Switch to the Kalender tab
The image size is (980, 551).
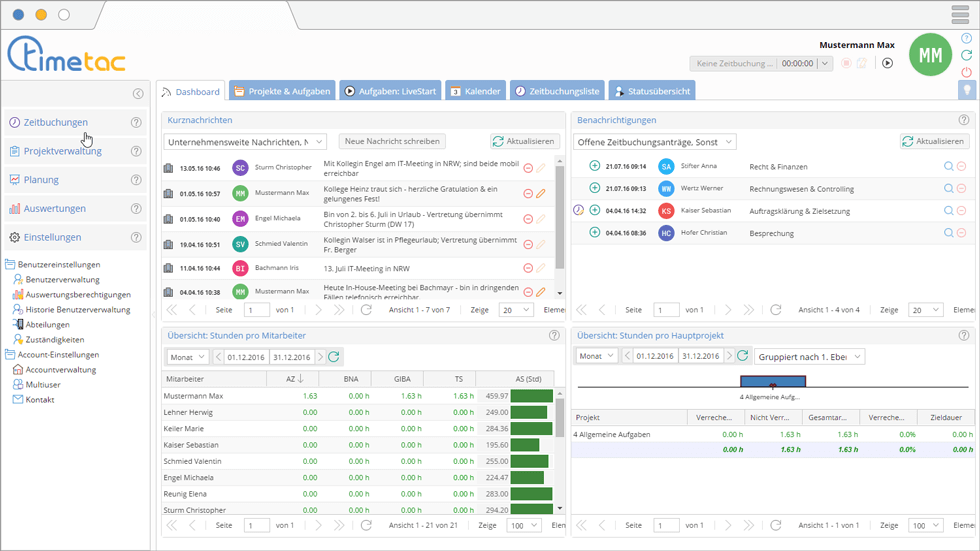pyautogui.click(x=475, y=91)
